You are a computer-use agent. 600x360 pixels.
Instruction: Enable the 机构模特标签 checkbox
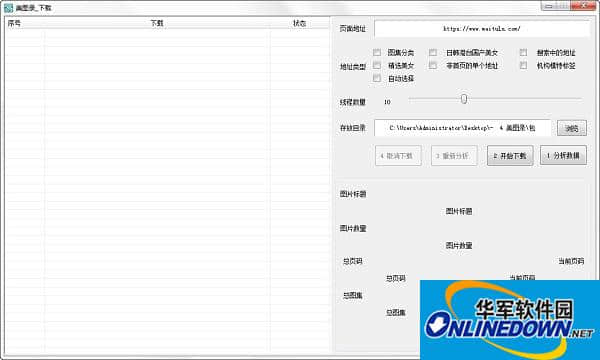pos(523,65)
